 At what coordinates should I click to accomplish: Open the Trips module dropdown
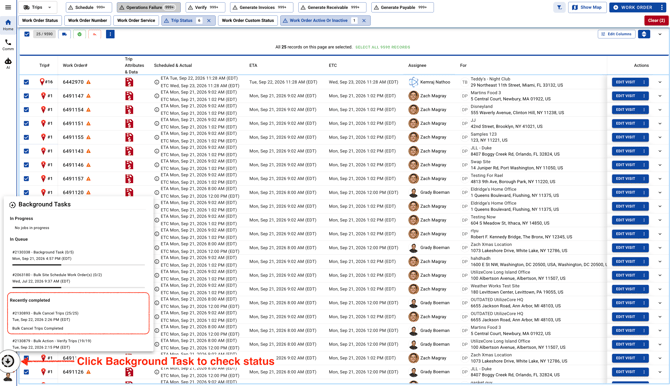click(37, 7)
